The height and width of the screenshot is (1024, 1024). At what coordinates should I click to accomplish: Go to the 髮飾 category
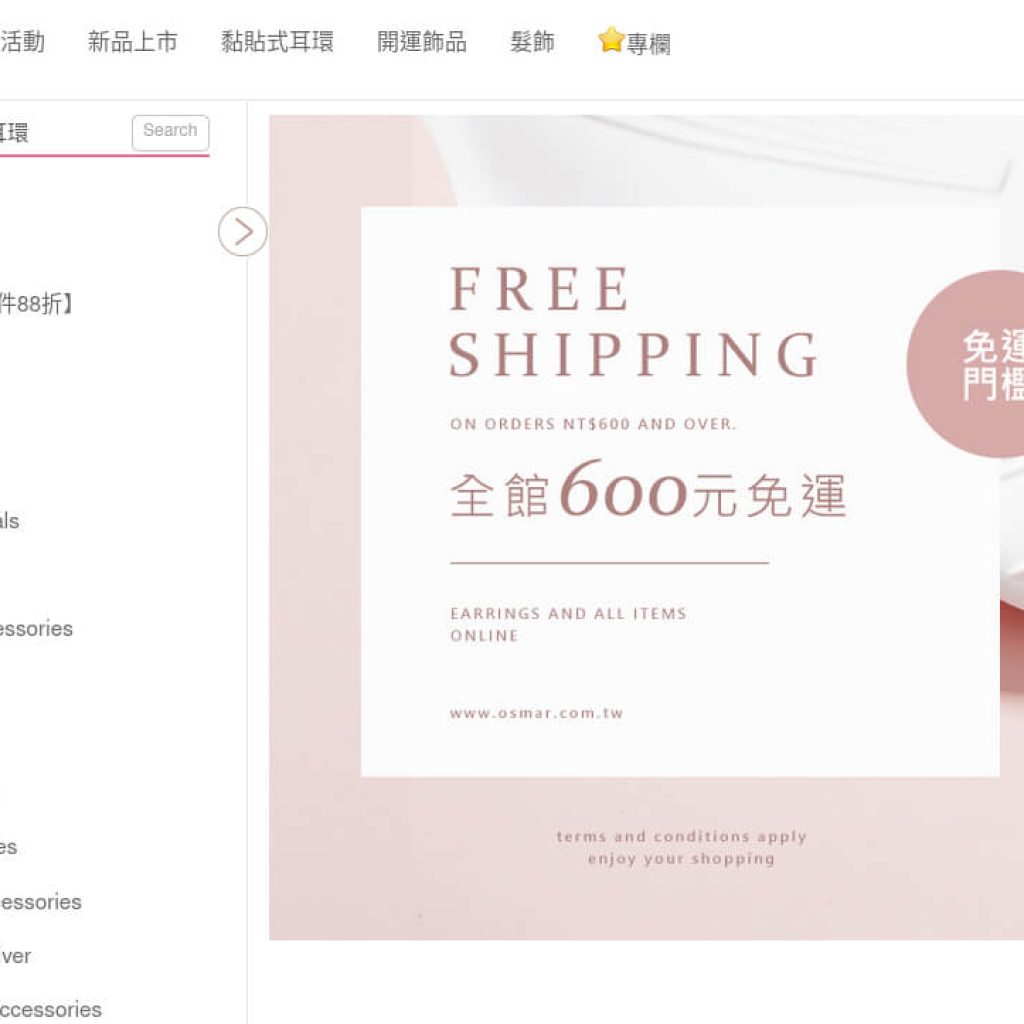click(x=532, y=42)
